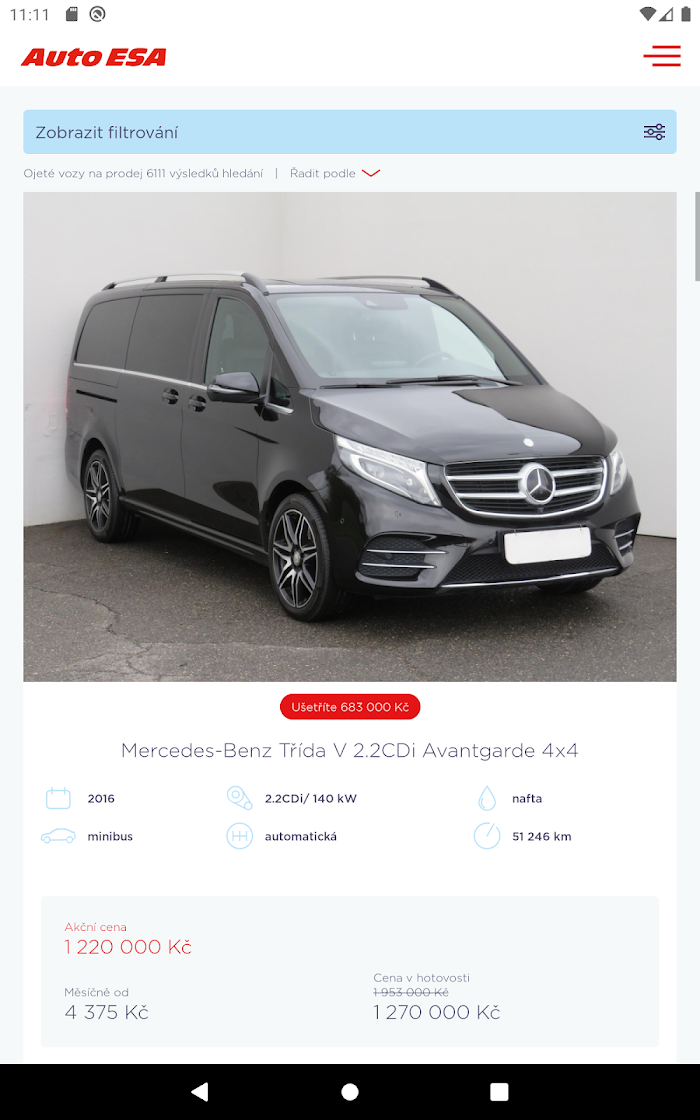Open Mercedes-Benz Třída V listing title
700x1120 pixels.
[349, 750]
